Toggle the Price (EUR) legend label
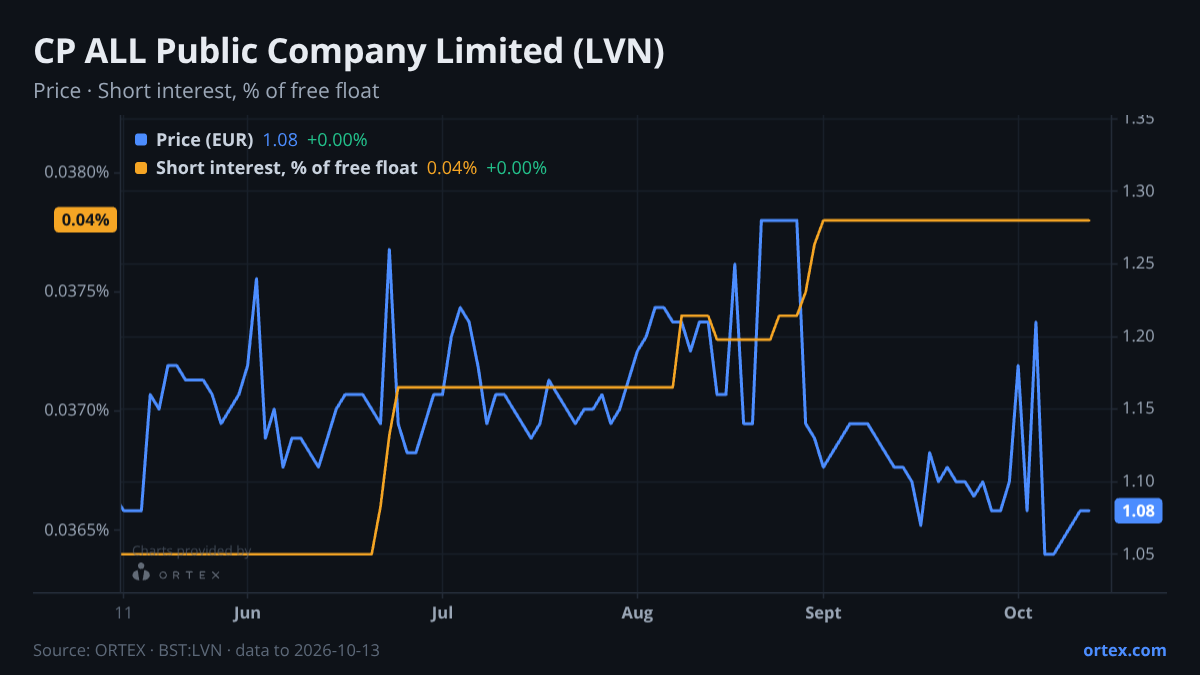 tap(205, 140)
